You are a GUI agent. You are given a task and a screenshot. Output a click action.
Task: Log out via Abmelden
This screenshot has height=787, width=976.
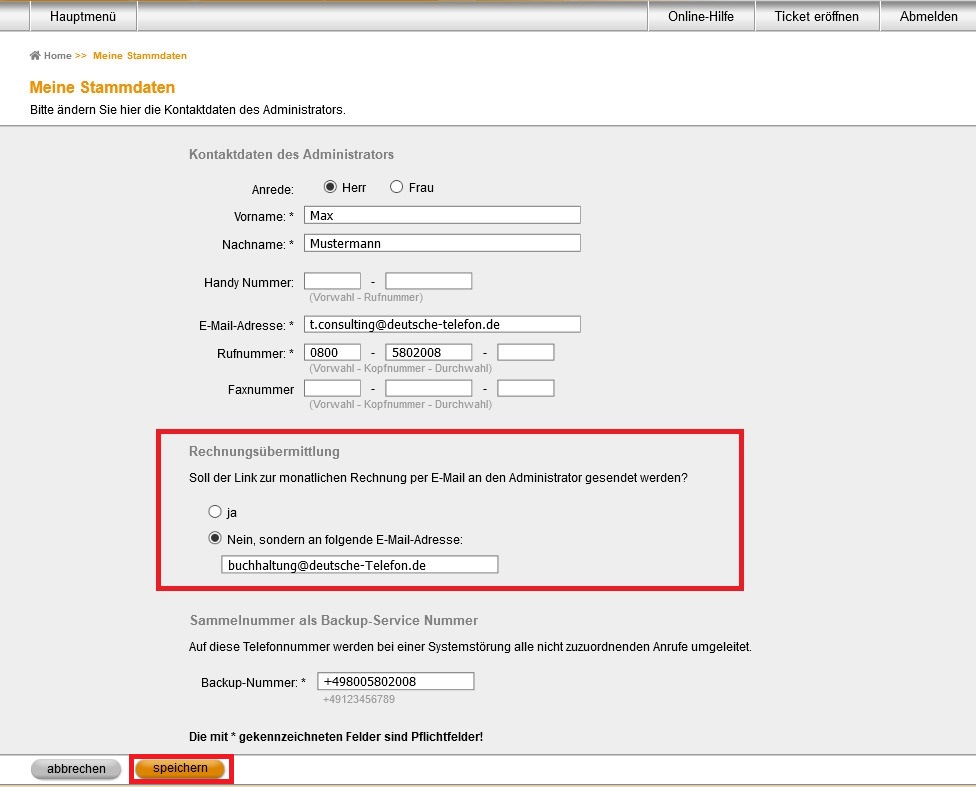928,16
